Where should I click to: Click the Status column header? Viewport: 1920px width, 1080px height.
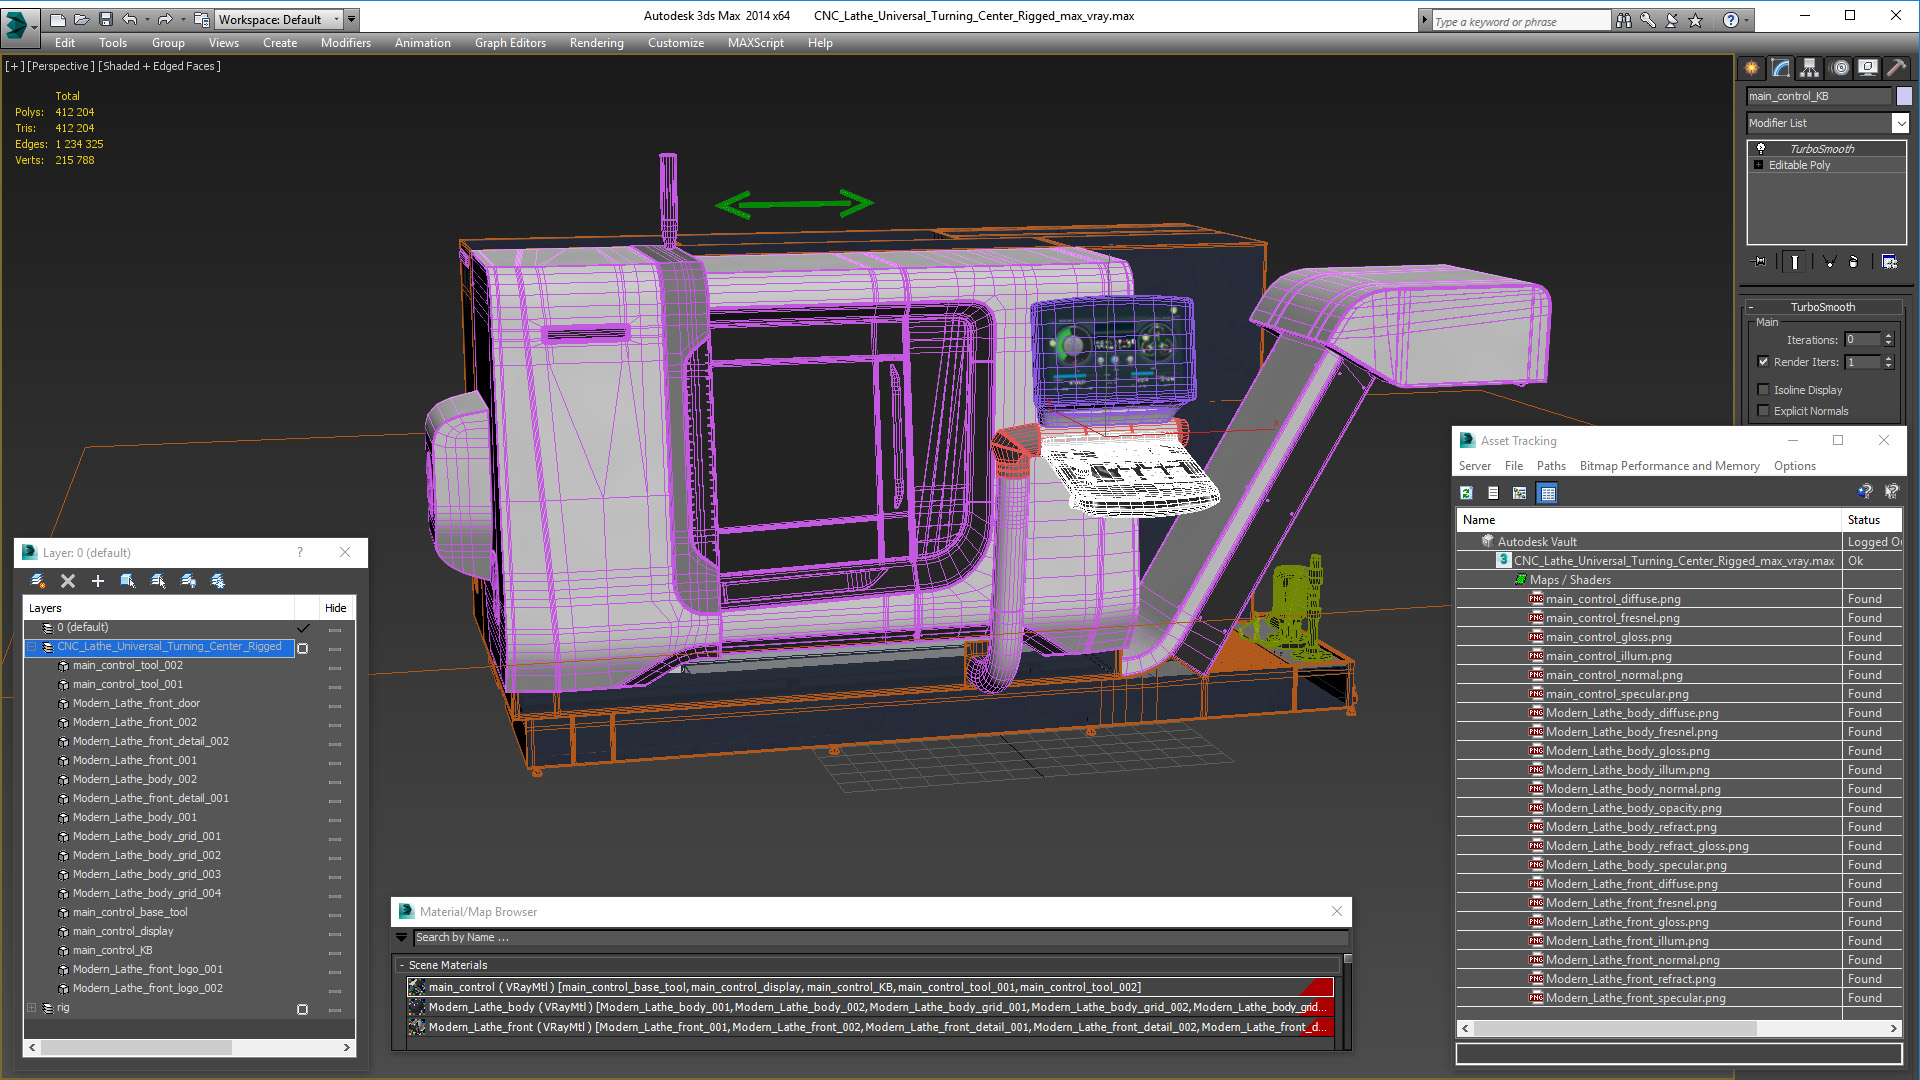[1872, 520]
